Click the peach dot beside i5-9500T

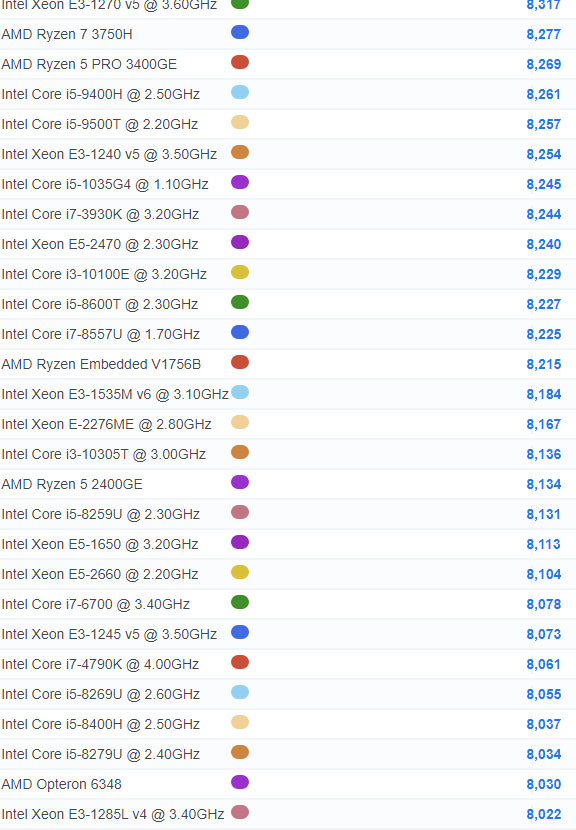(240, 122)
